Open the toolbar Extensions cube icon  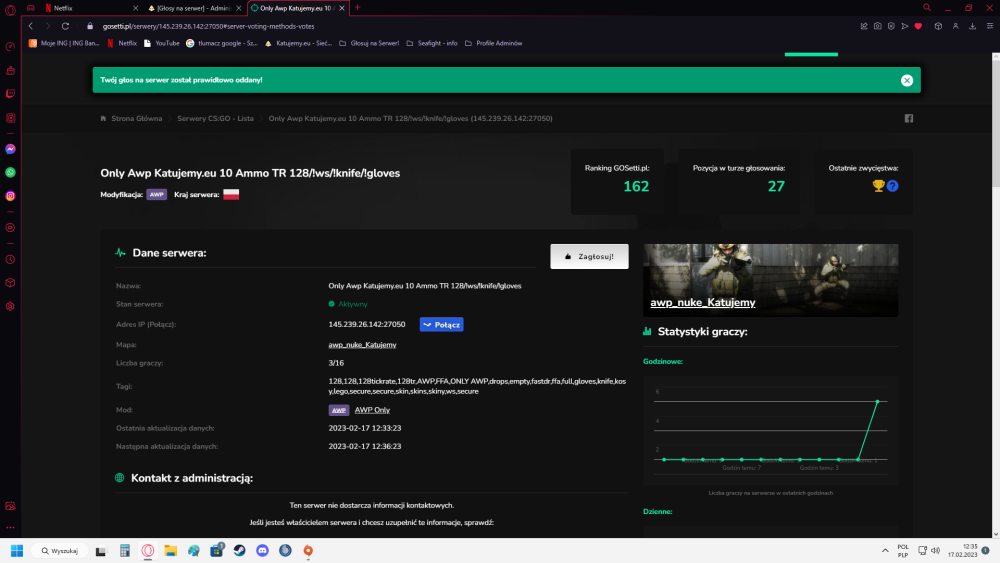(938, 26)
